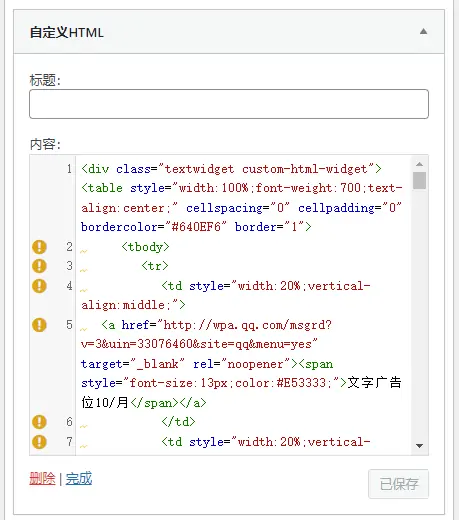Click the 删除 delete link

click(x=42, y=479)
